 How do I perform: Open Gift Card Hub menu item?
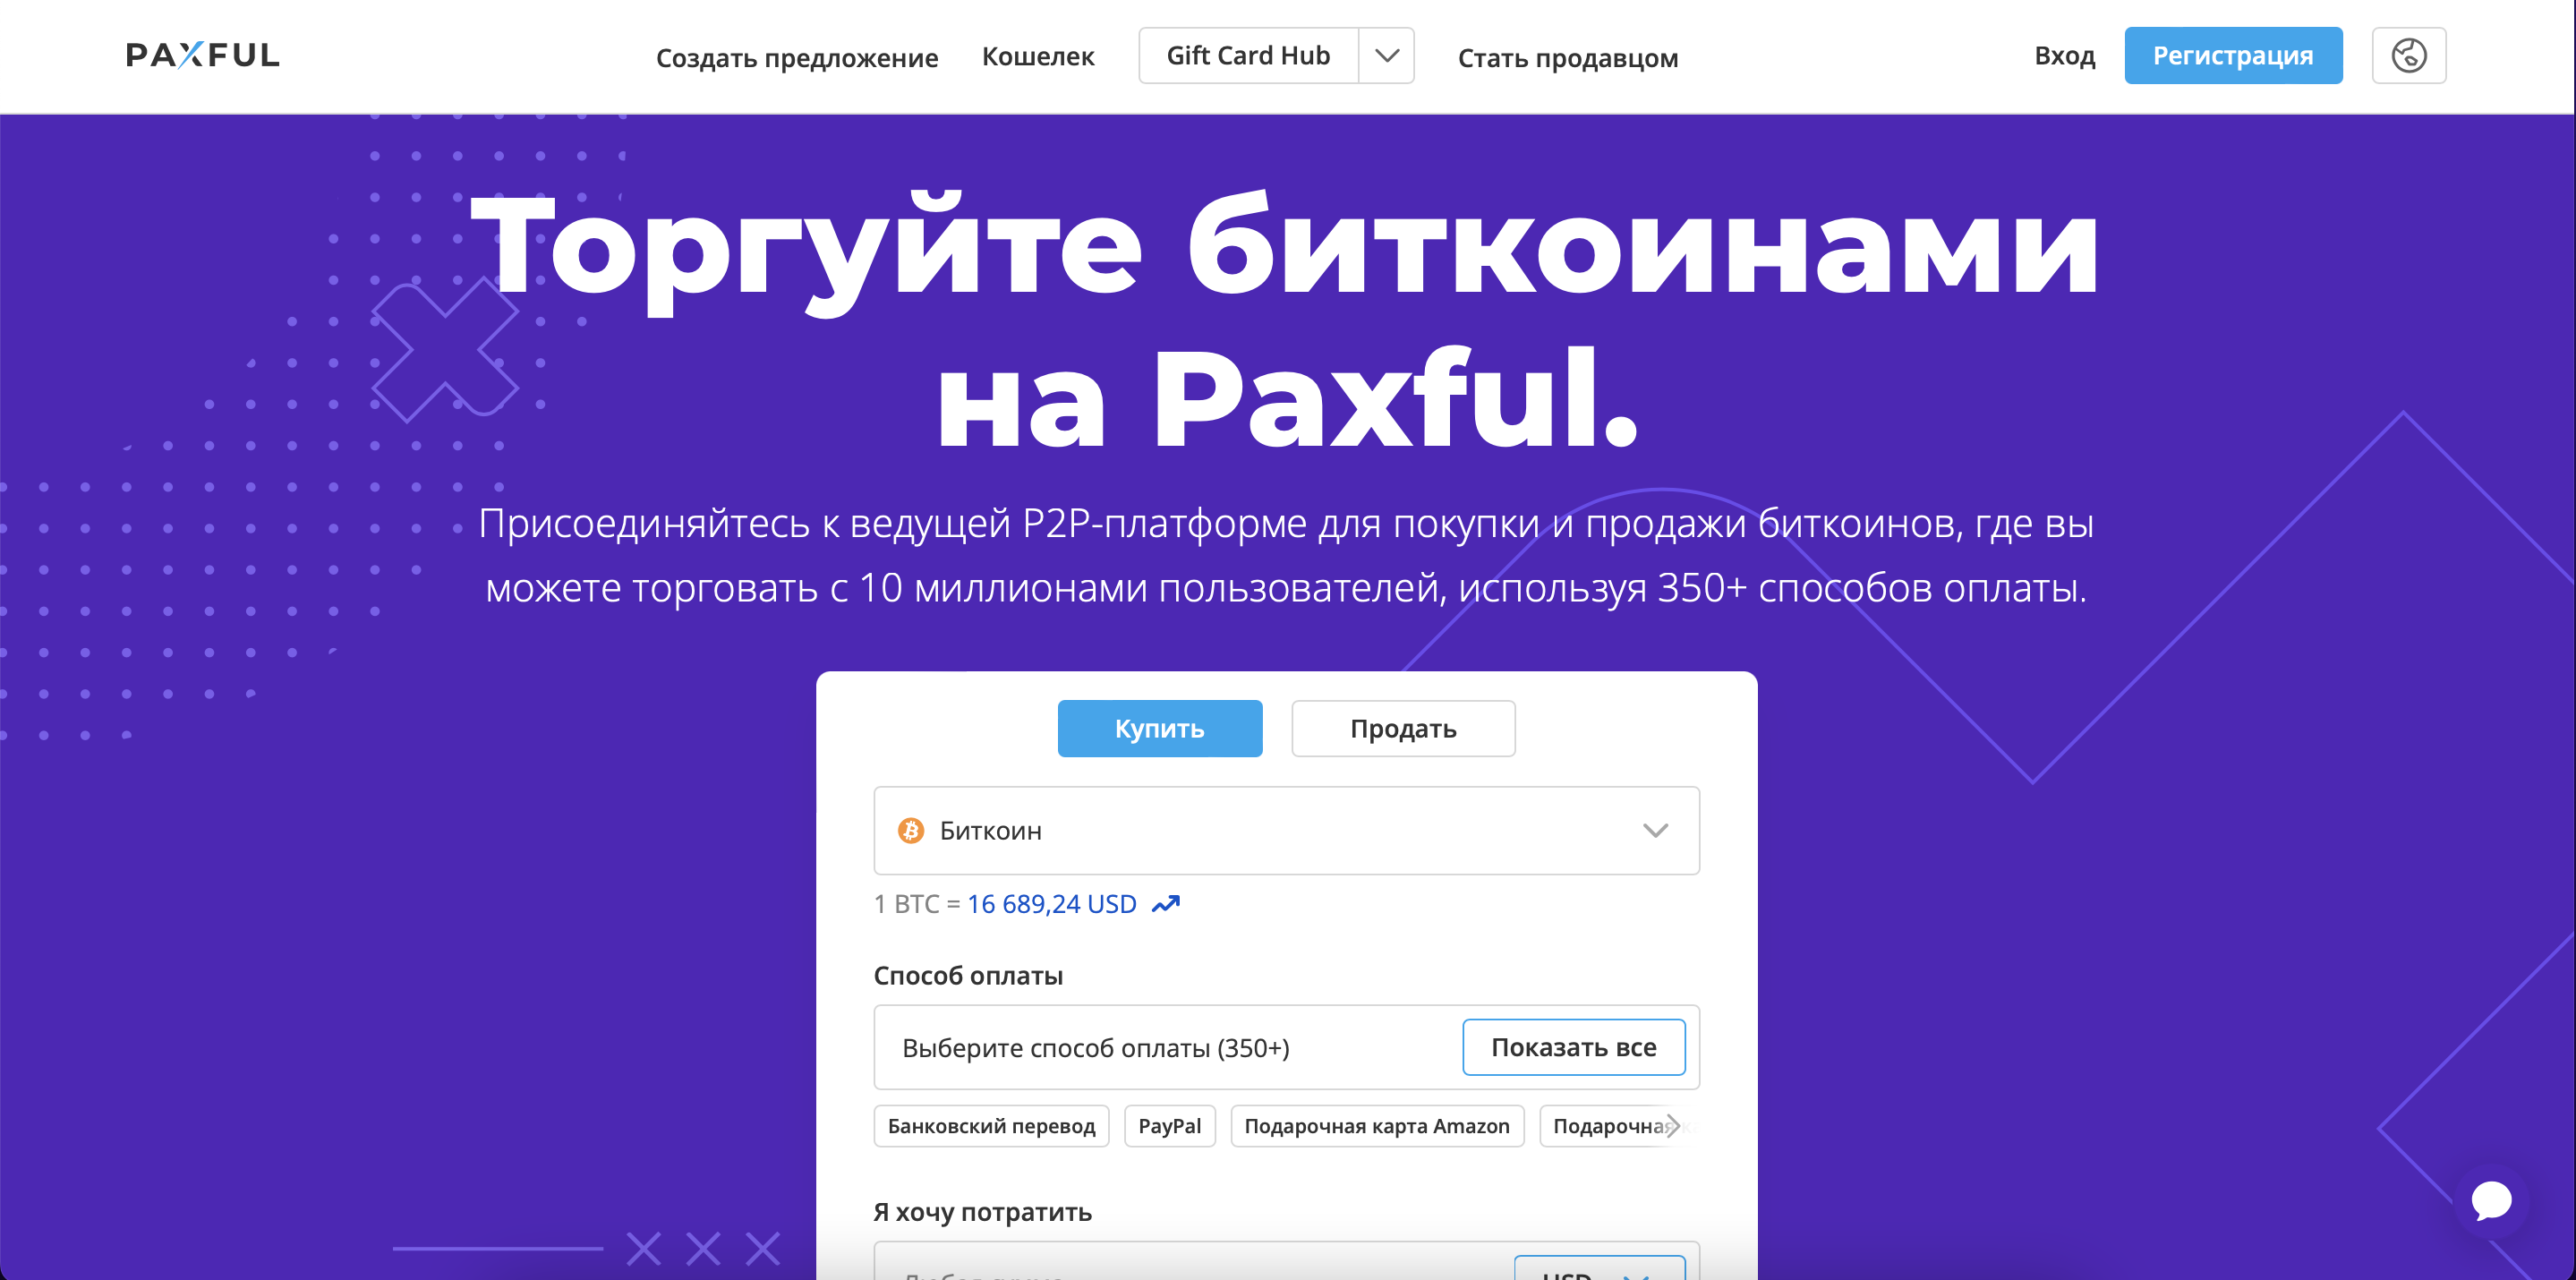(x=1248, y=55)
